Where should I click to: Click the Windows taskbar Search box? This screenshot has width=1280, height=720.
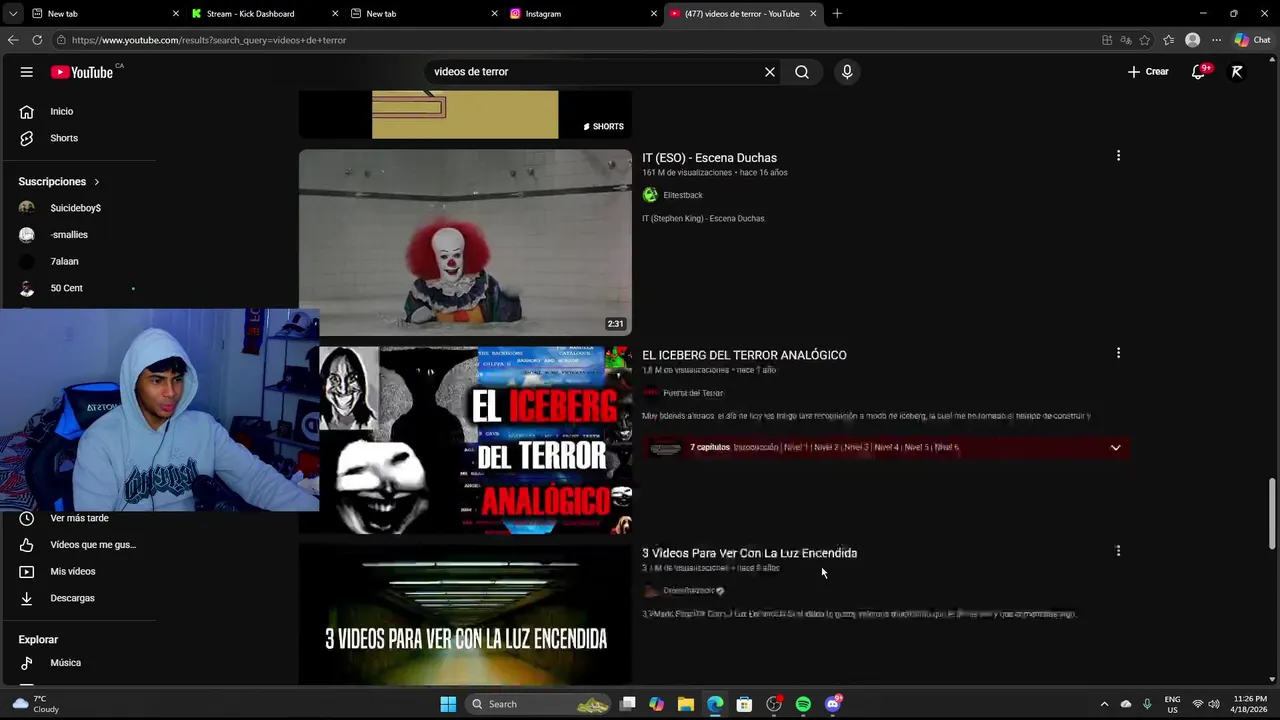(539, 704)
